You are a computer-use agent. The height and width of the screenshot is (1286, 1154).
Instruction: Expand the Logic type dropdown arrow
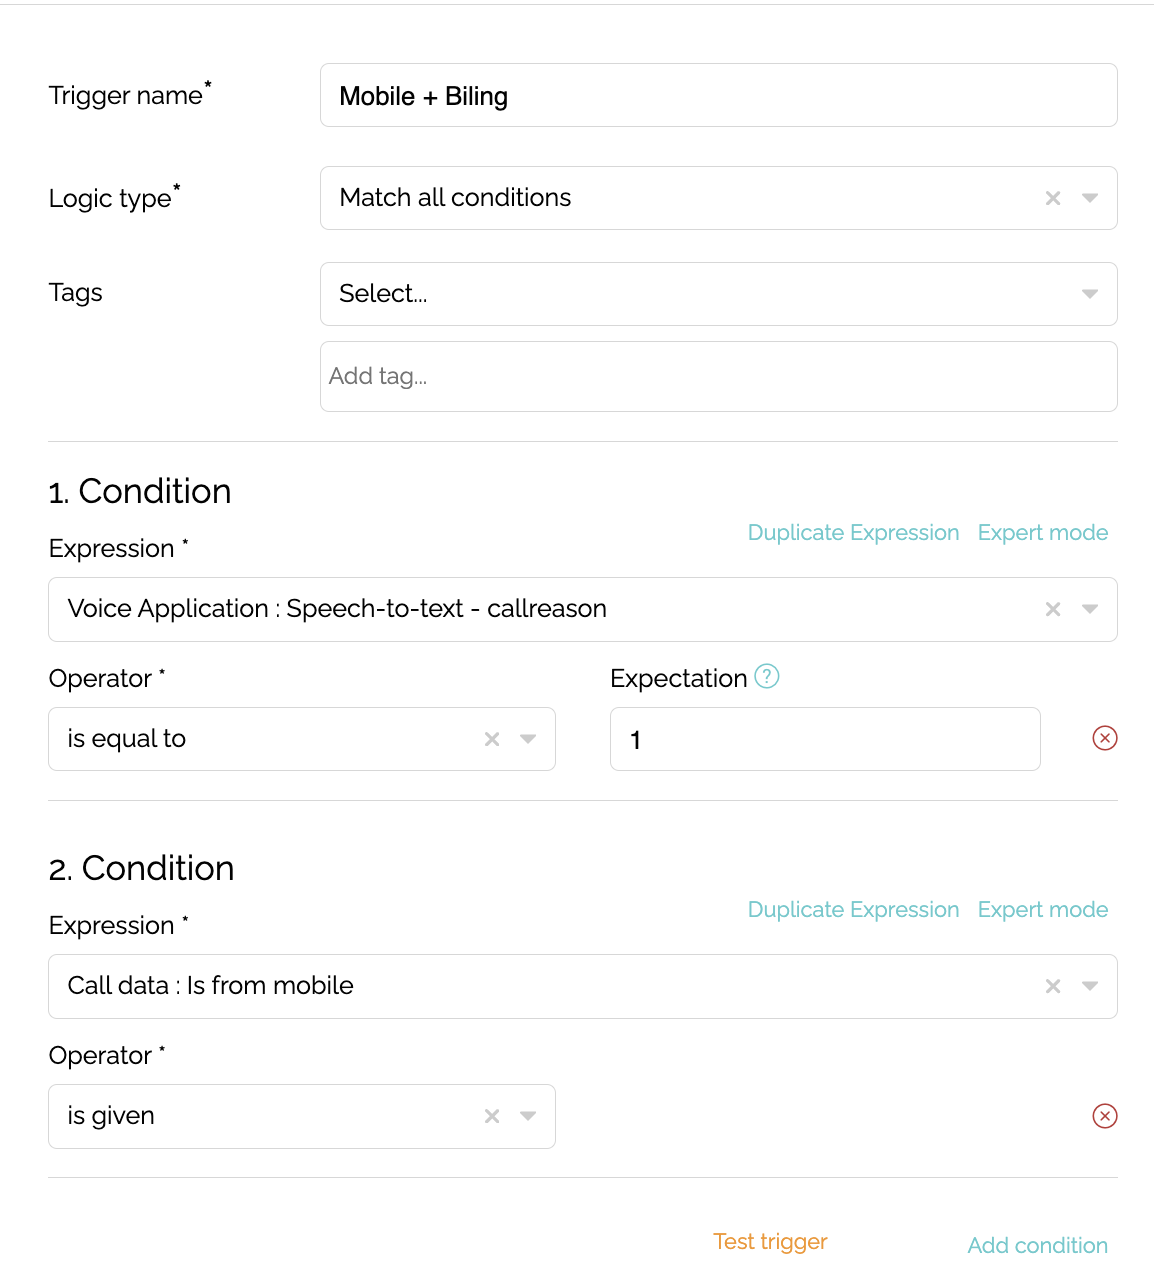[x=1090, y=198]
